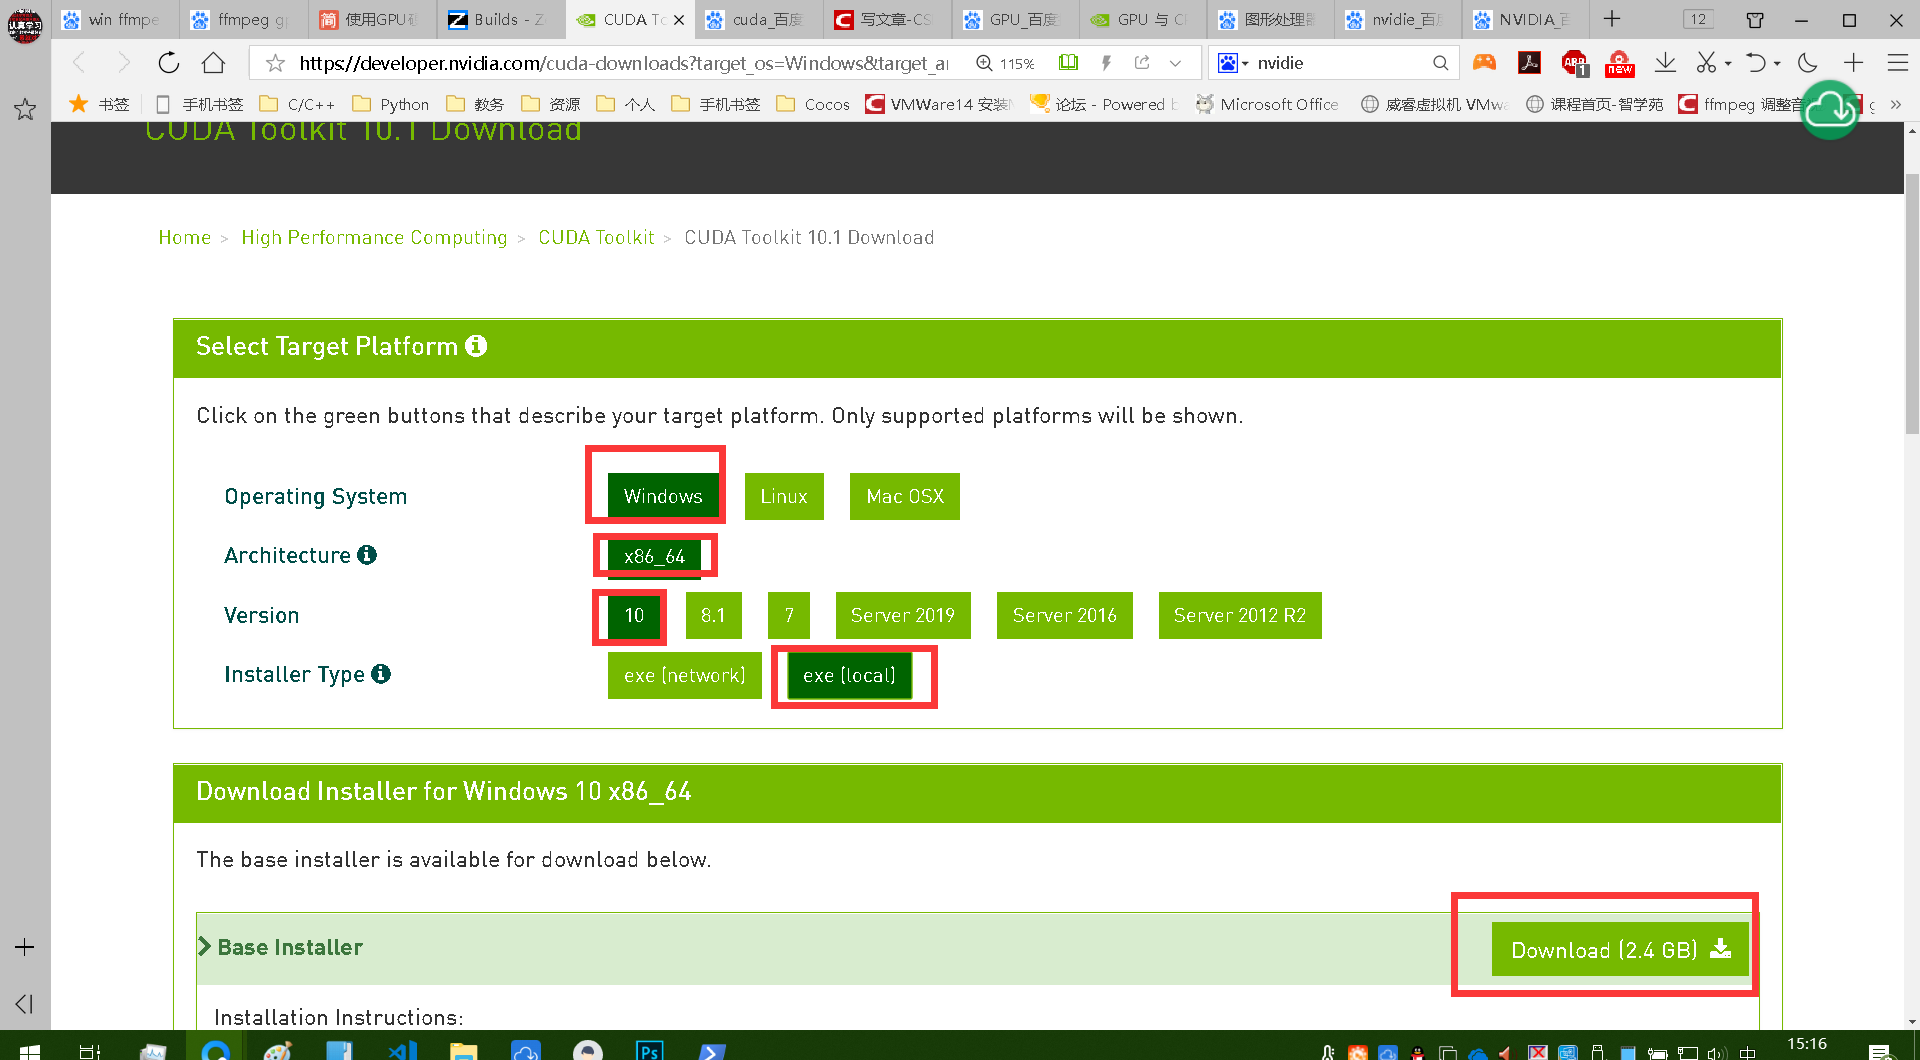Expand the screenshot tool dropdown arrow
The width and height of the screenshot is (1920, 1060).
1728,64
